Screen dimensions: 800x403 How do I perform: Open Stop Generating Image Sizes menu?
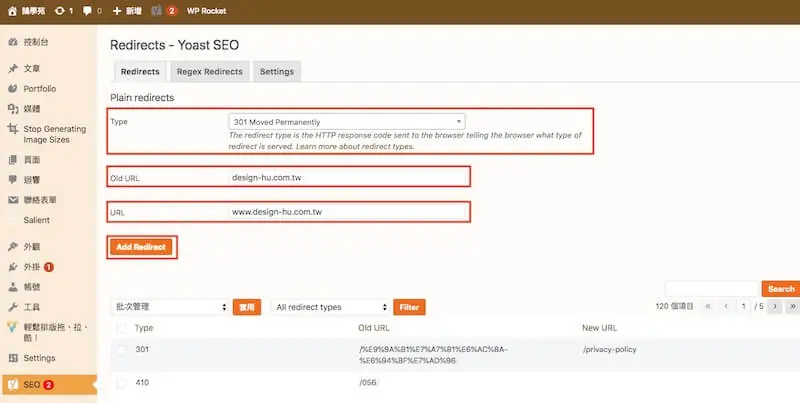(54, 134)
